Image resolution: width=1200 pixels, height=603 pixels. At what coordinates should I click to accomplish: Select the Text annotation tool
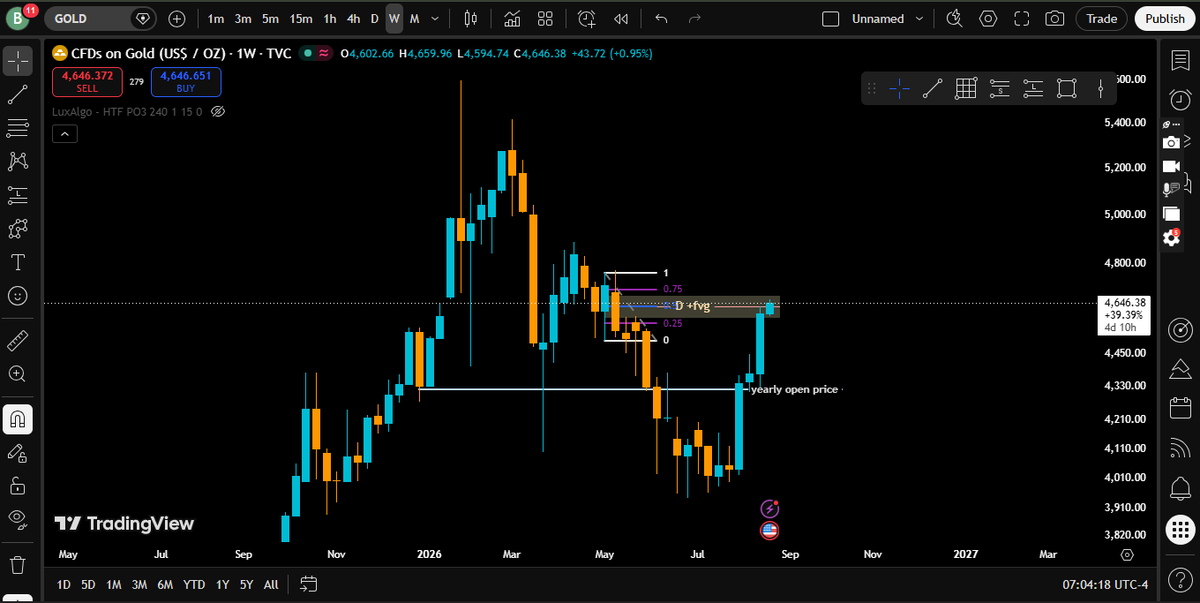[17, 263]
